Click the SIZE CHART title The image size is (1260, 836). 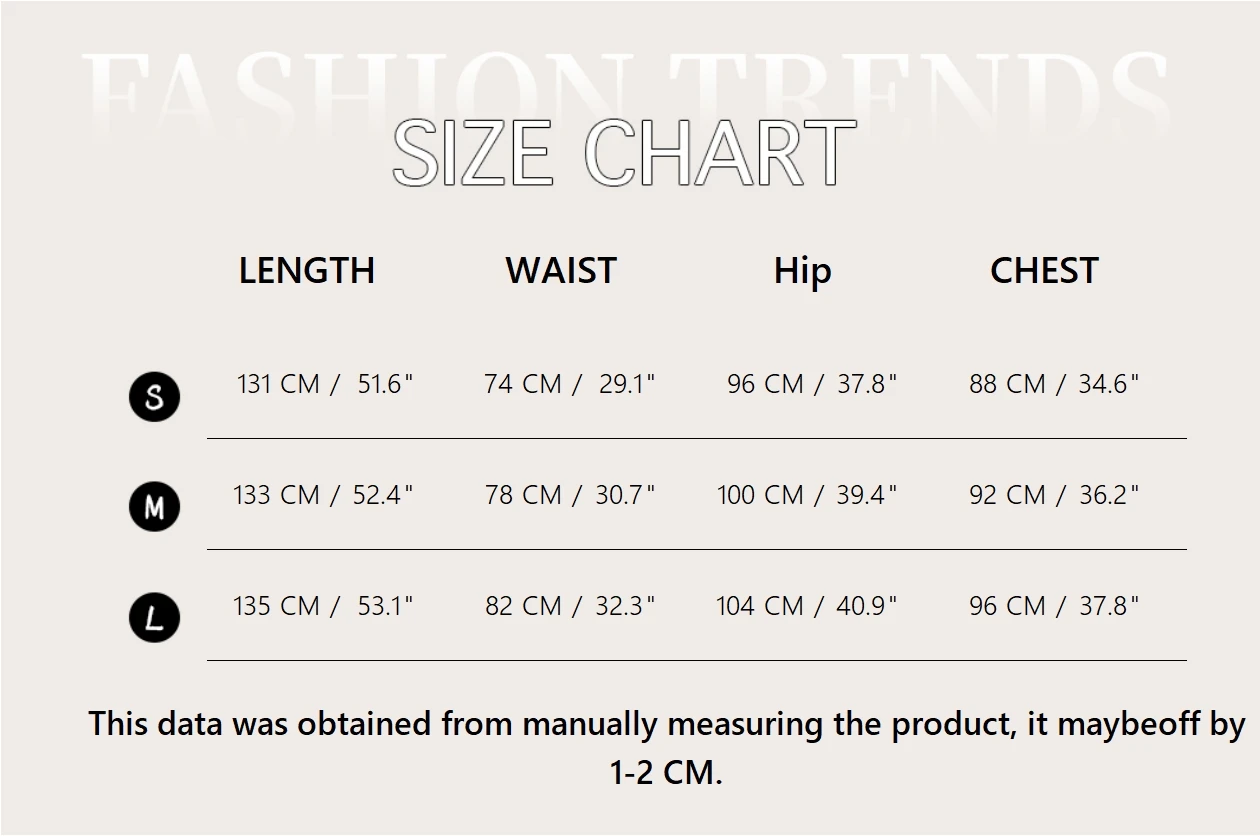pyautogui.click(x=624, y=153)
